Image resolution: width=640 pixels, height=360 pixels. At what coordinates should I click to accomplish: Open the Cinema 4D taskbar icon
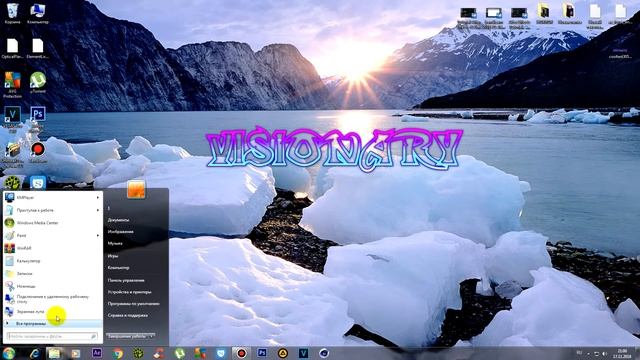[324, 353]
